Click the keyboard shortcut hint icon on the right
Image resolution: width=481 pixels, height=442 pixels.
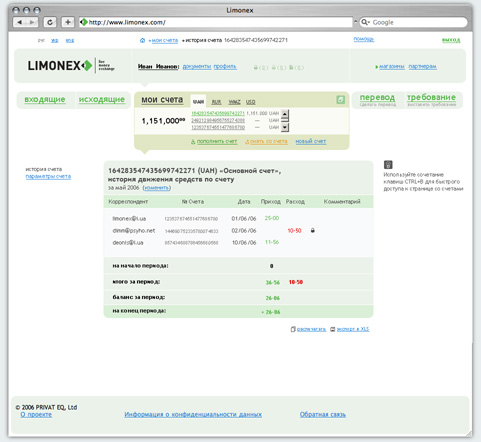pos(388,165)
